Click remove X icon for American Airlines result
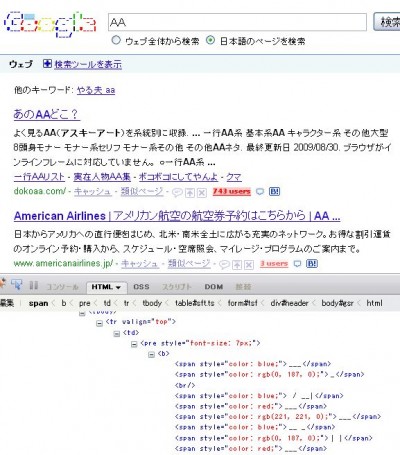 point(249,265)
